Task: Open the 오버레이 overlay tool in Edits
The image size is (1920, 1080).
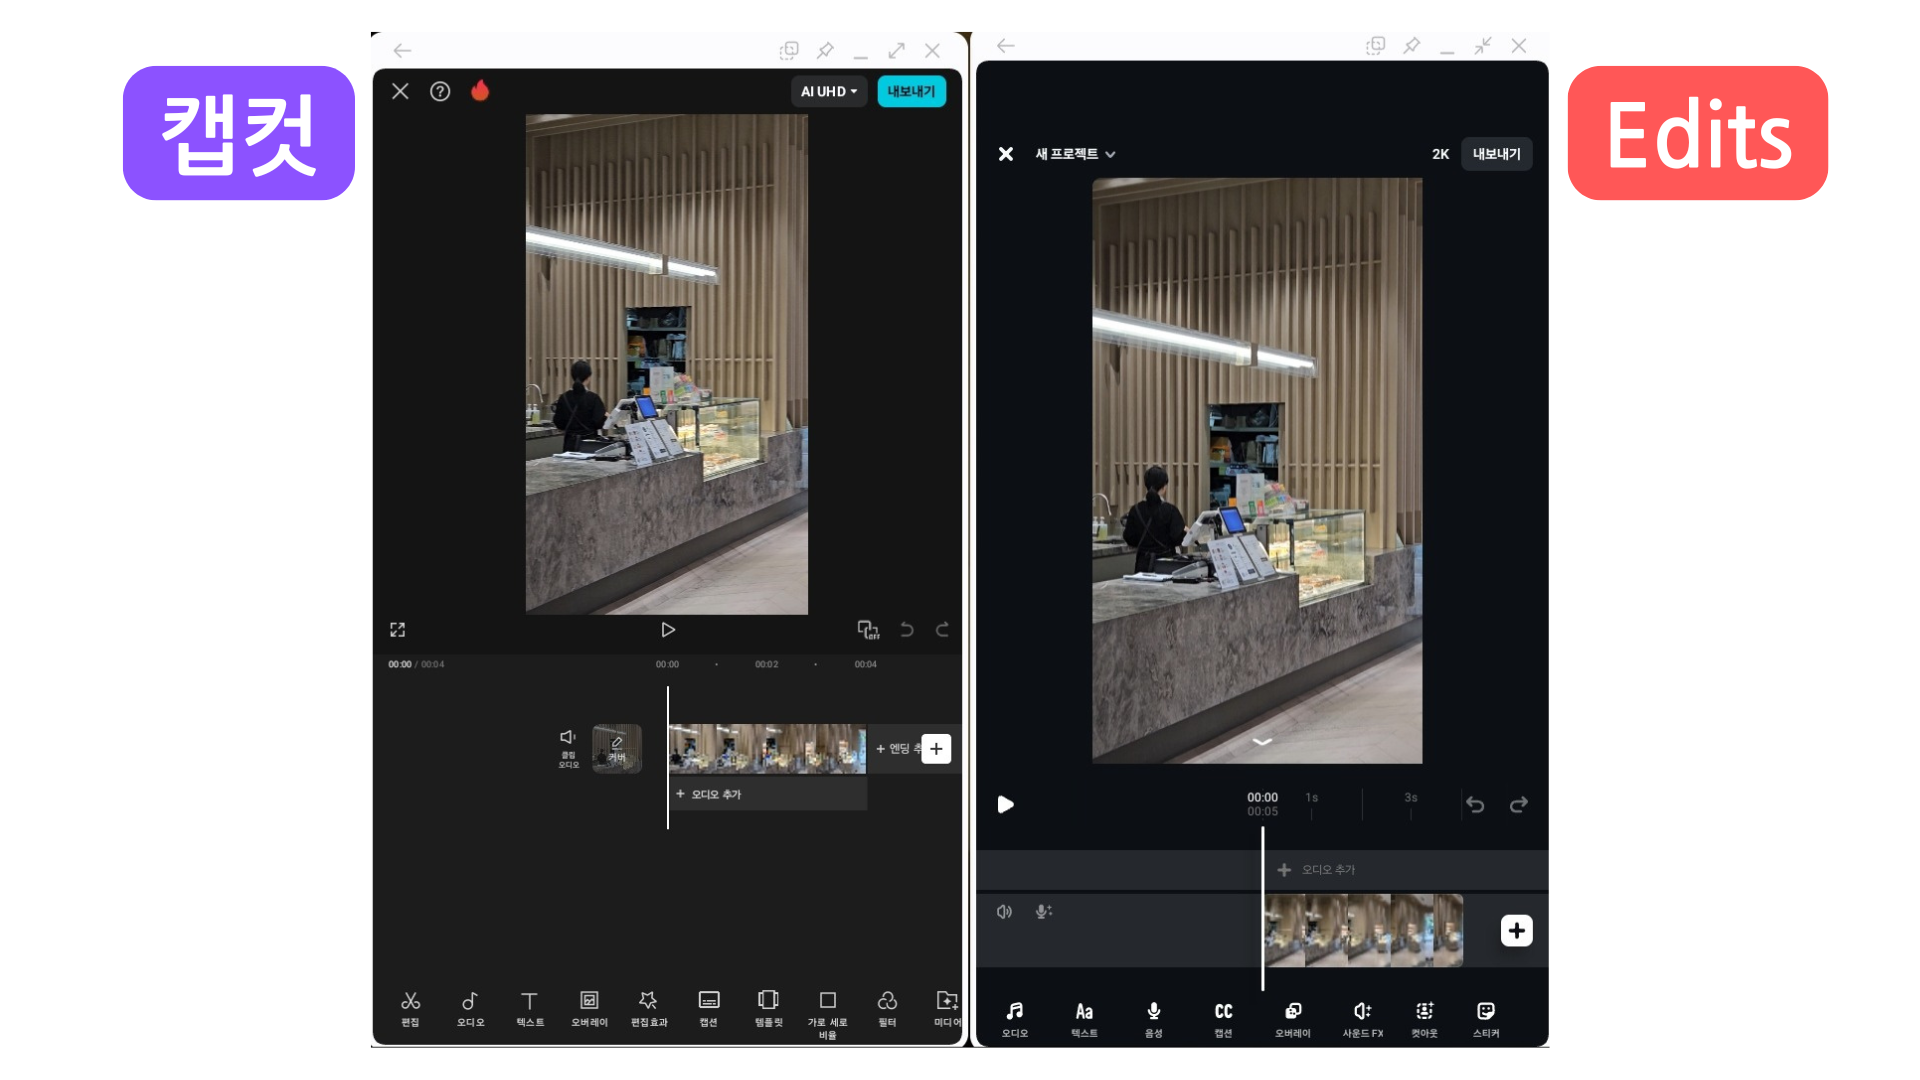Action: pos(1293,1019)
